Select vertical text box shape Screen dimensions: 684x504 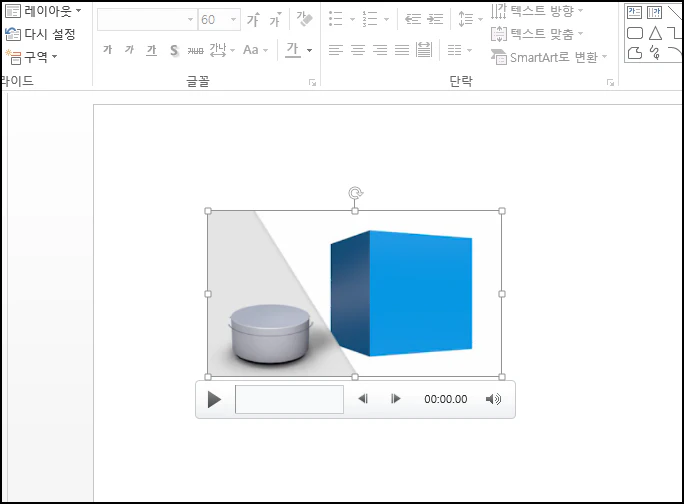pos(654,12)
